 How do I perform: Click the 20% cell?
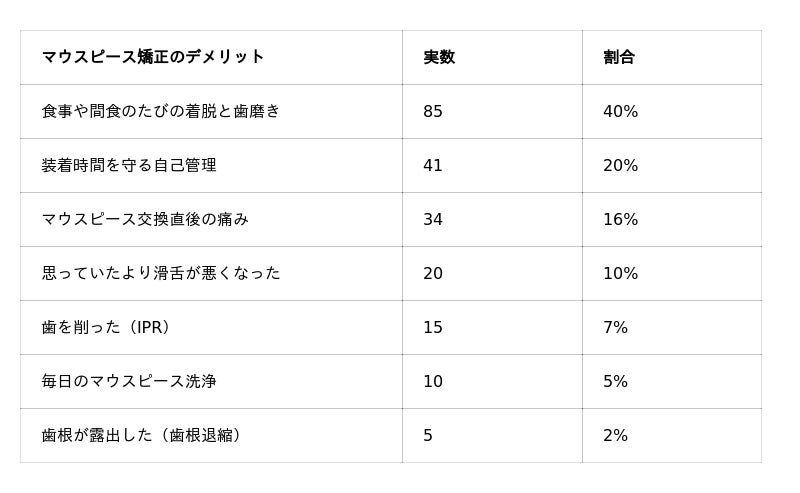pos(620,165)
